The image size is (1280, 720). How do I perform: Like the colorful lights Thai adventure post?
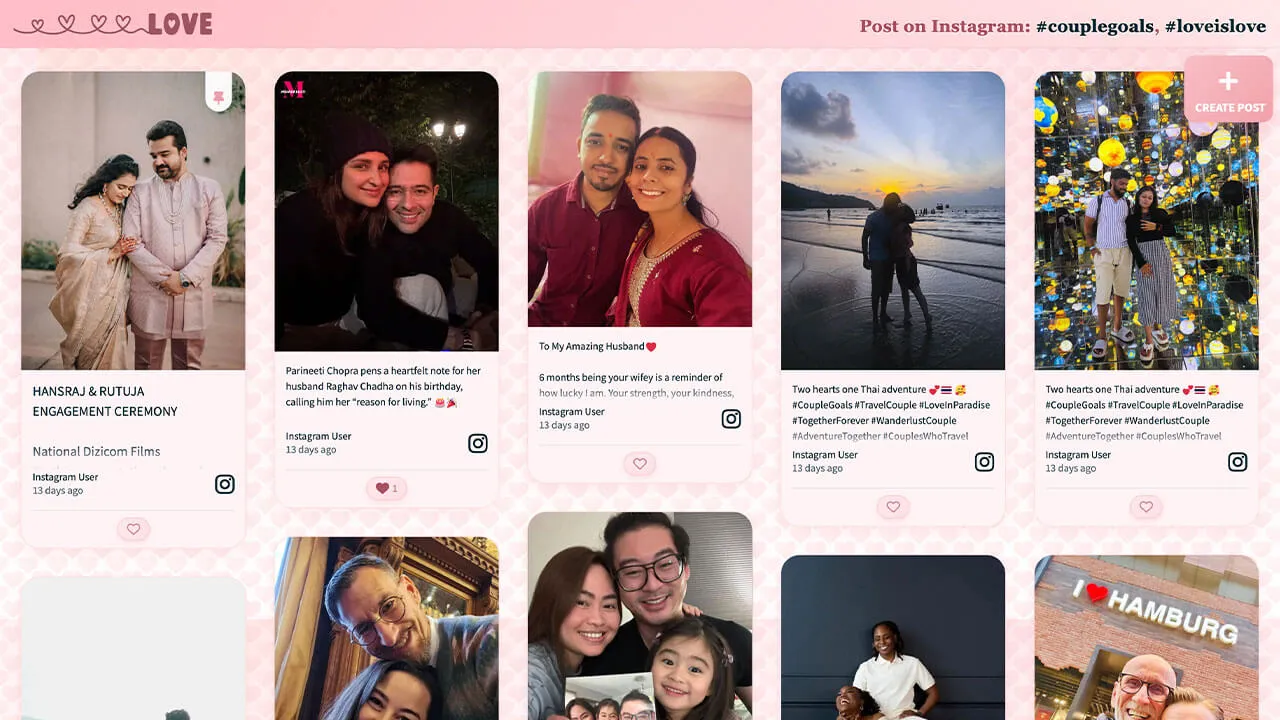pos(1146,507)
